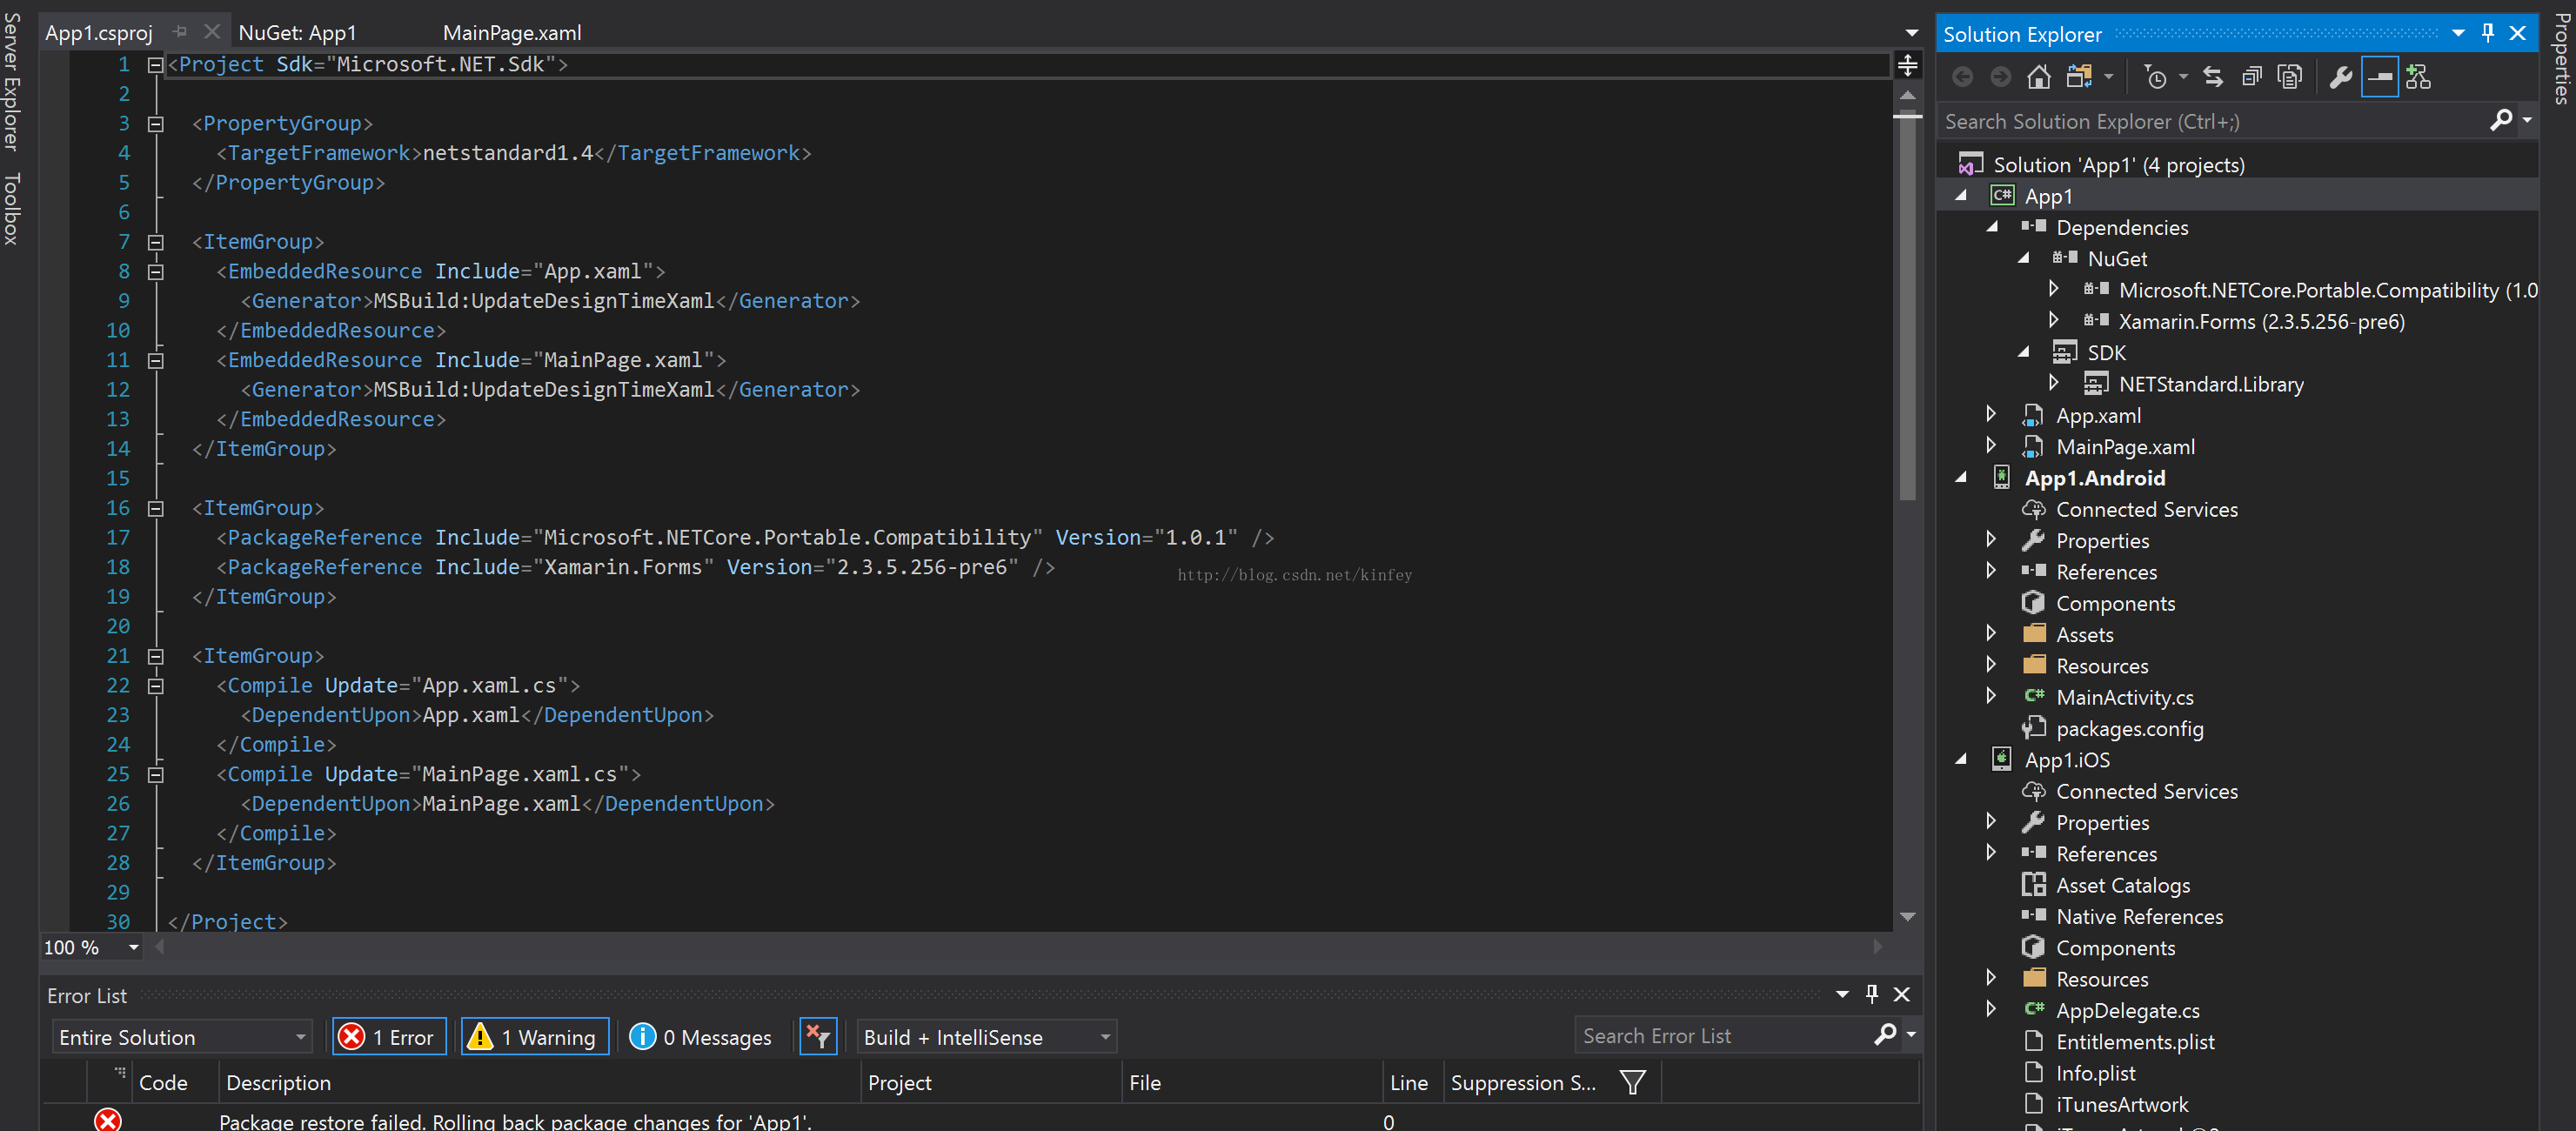Sort by the Project column header
This screenshot has height=1131, width=2576.
tap(991, 1082)
